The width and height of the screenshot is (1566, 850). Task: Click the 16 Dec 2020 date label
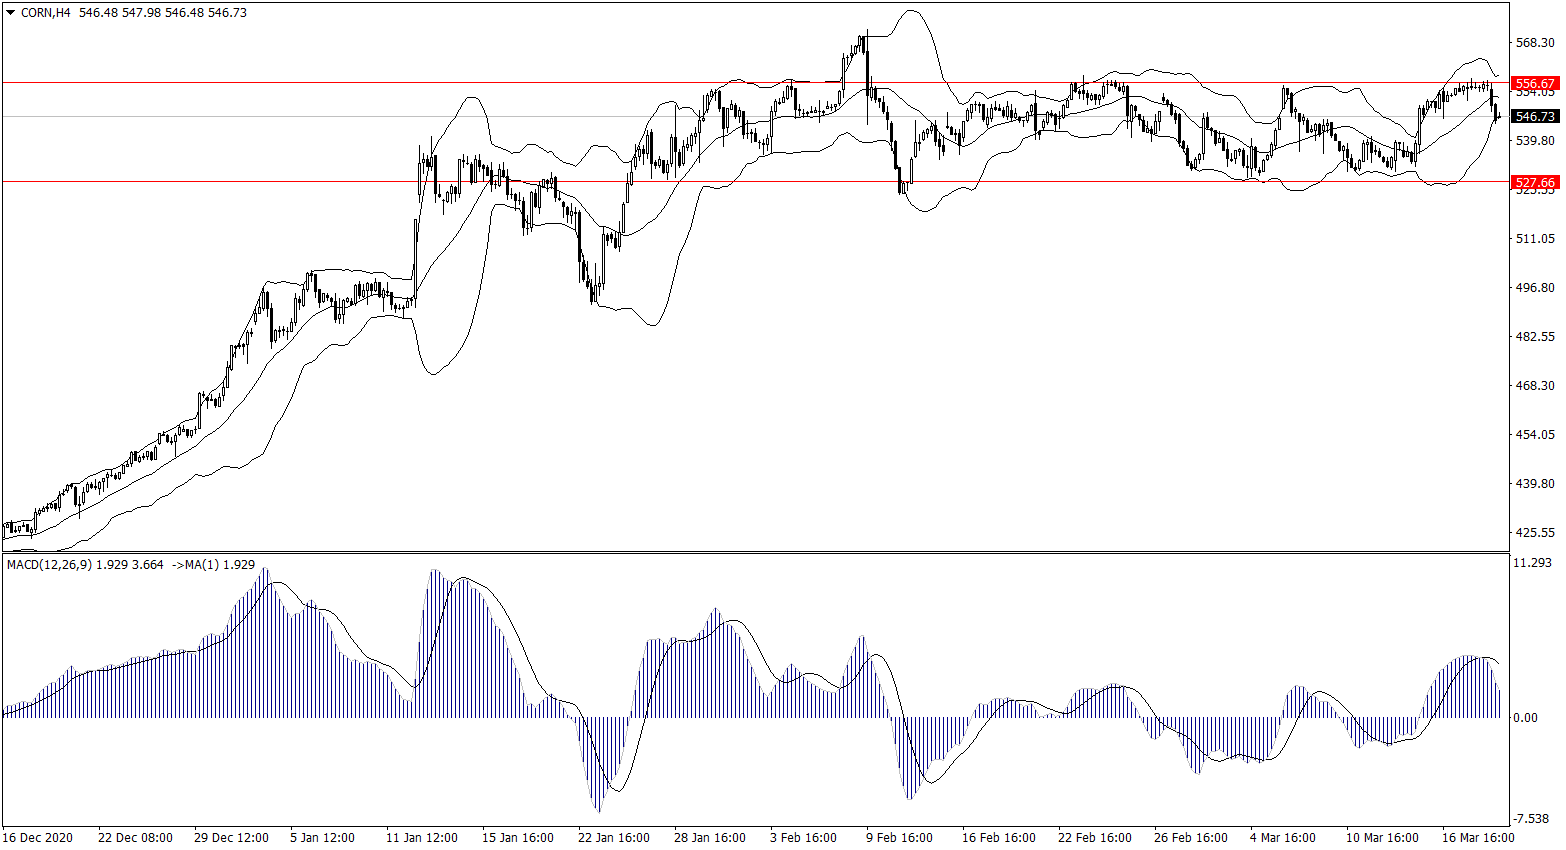tap(38, 838)
